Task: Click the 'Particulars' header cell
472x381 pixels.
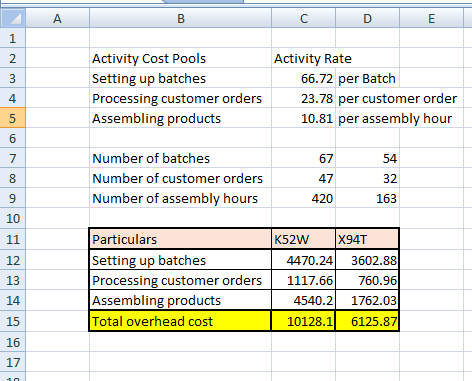Action: click(x=181, y=239)
